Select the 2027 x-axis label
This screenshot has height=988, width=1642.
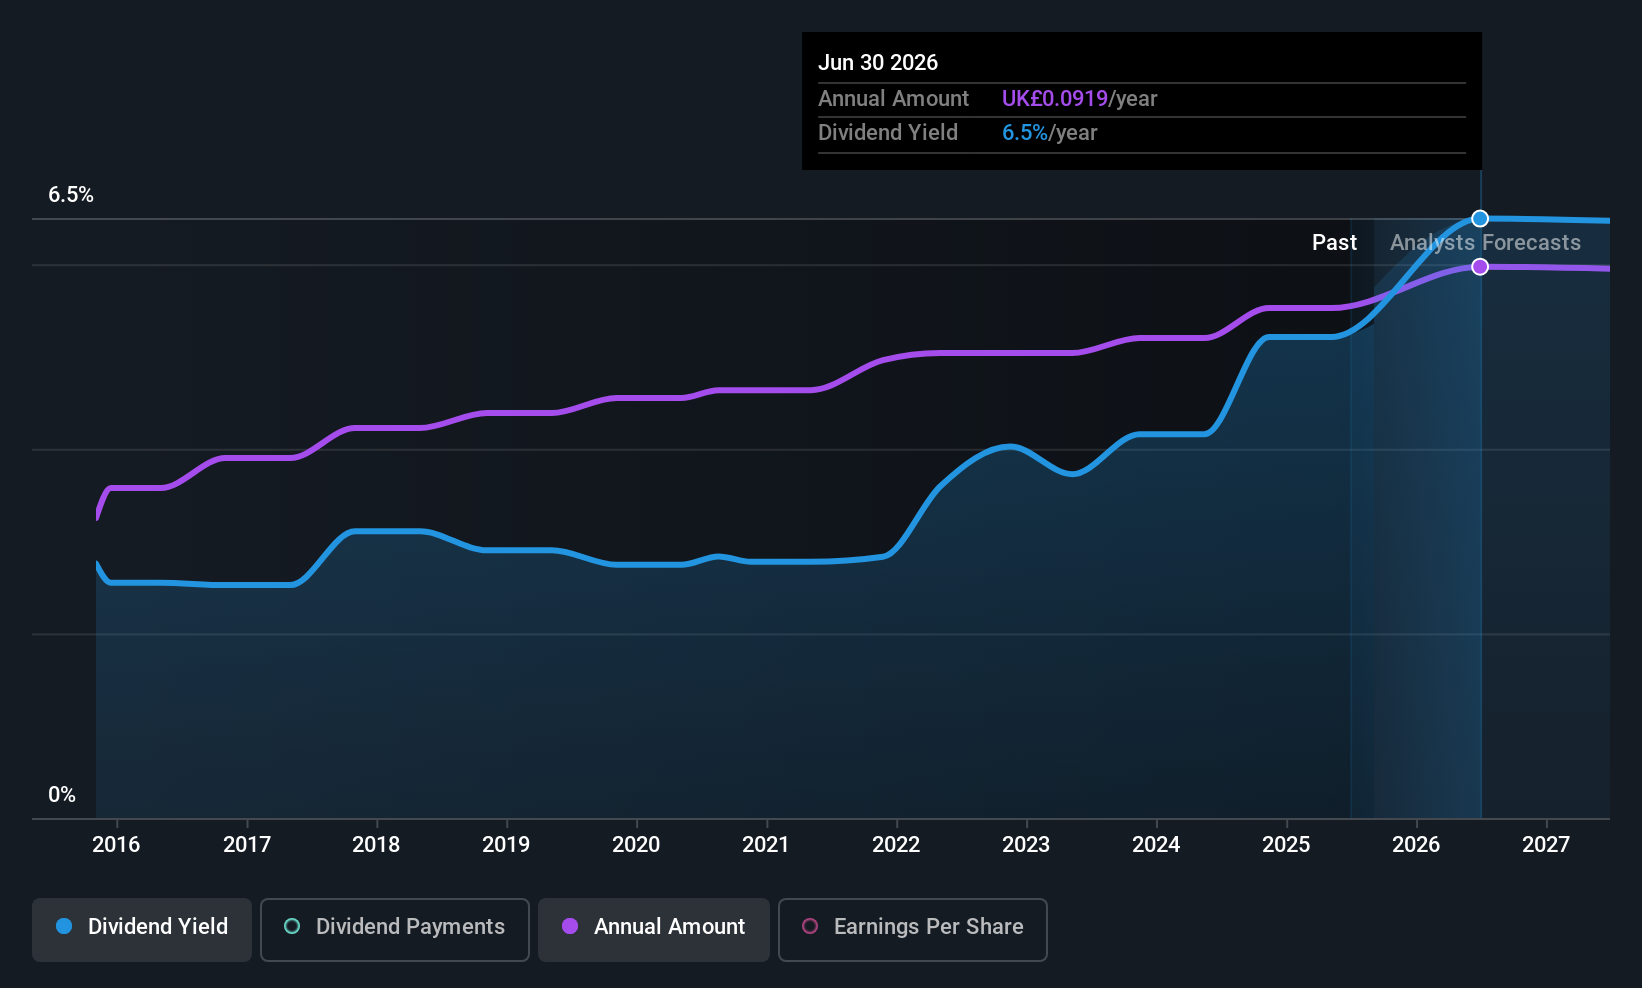(1546, 845)
